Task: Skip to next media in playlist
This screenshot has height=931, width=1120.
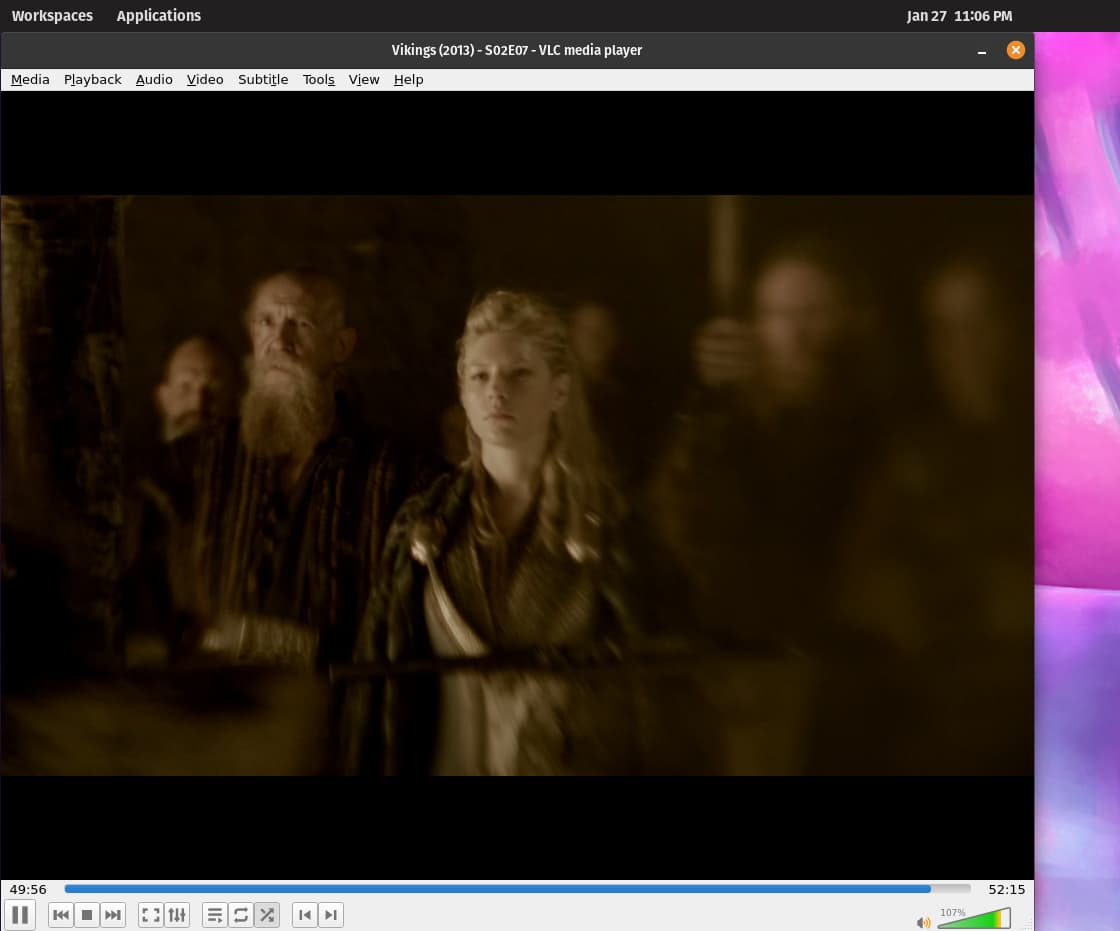Action: [x=113, y=915]
